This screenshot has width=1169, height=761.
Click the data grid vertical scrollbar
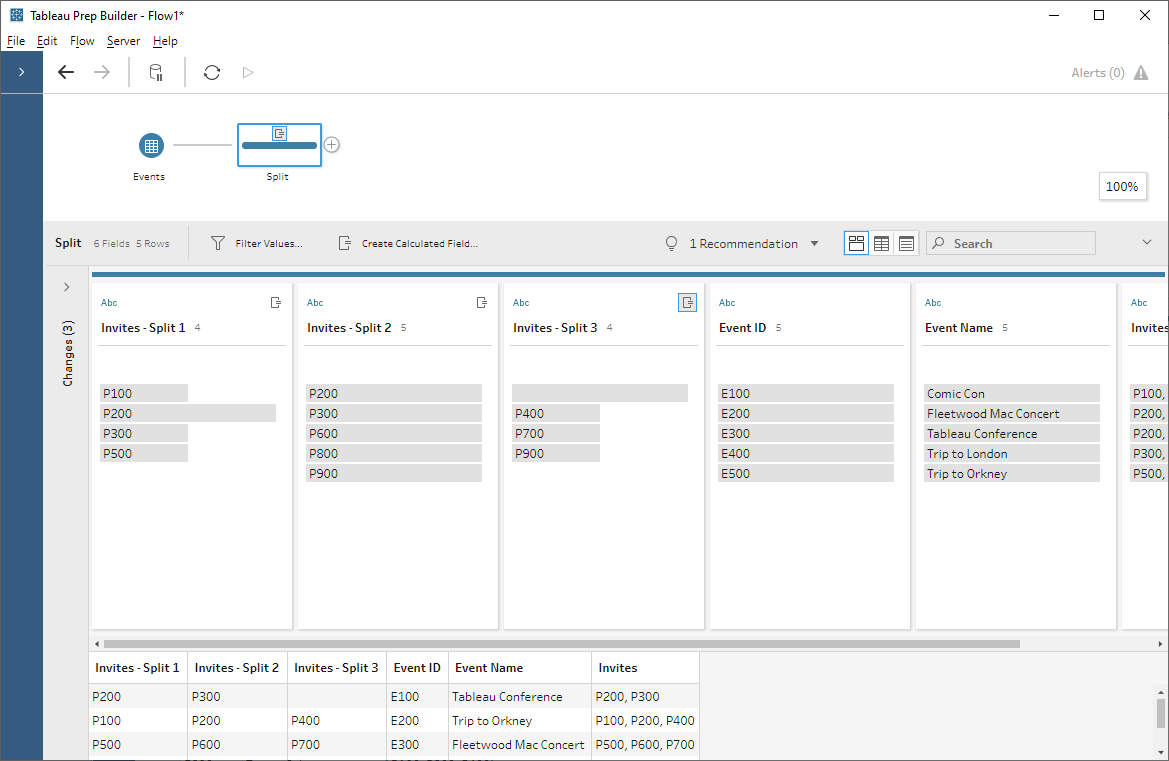[x=1161, y=713]
